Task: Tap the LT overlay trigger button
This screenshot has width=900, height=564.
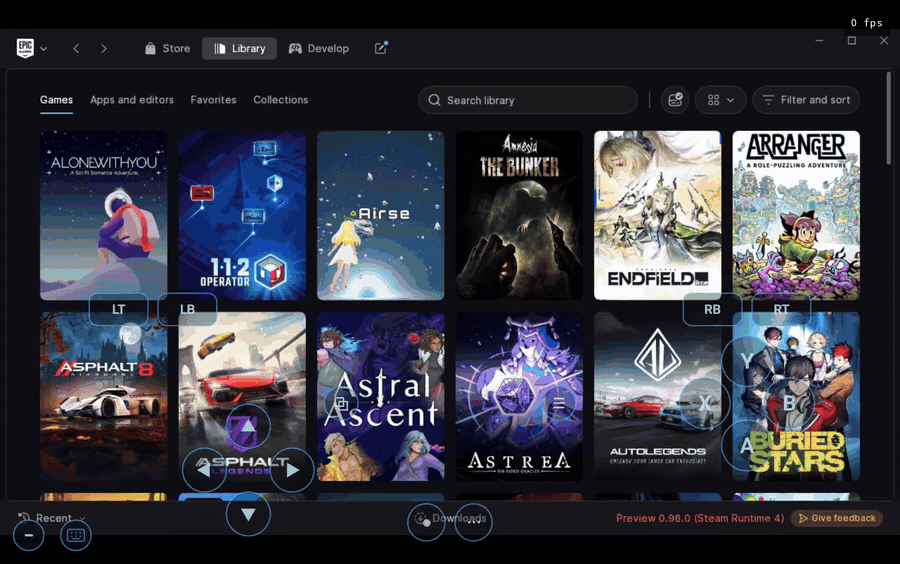Action: [118, 309]
